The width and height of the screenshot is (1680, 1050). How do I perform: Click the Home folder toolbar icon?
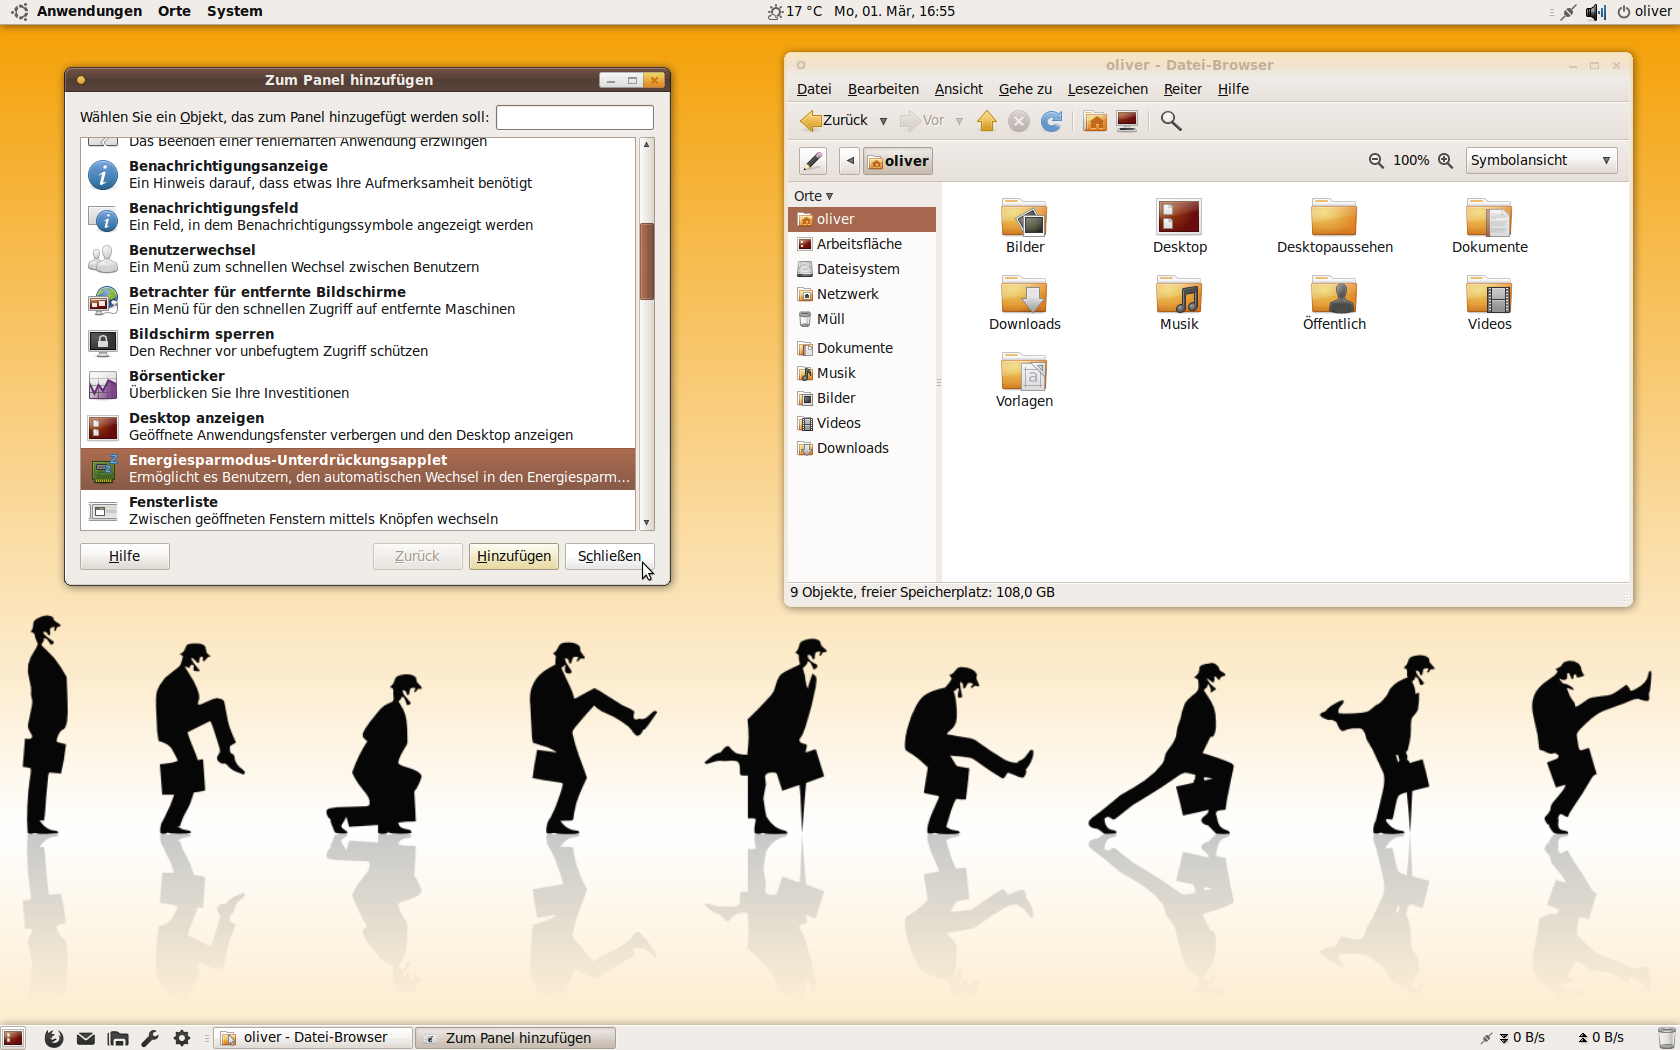click(x=1095, y=121)
